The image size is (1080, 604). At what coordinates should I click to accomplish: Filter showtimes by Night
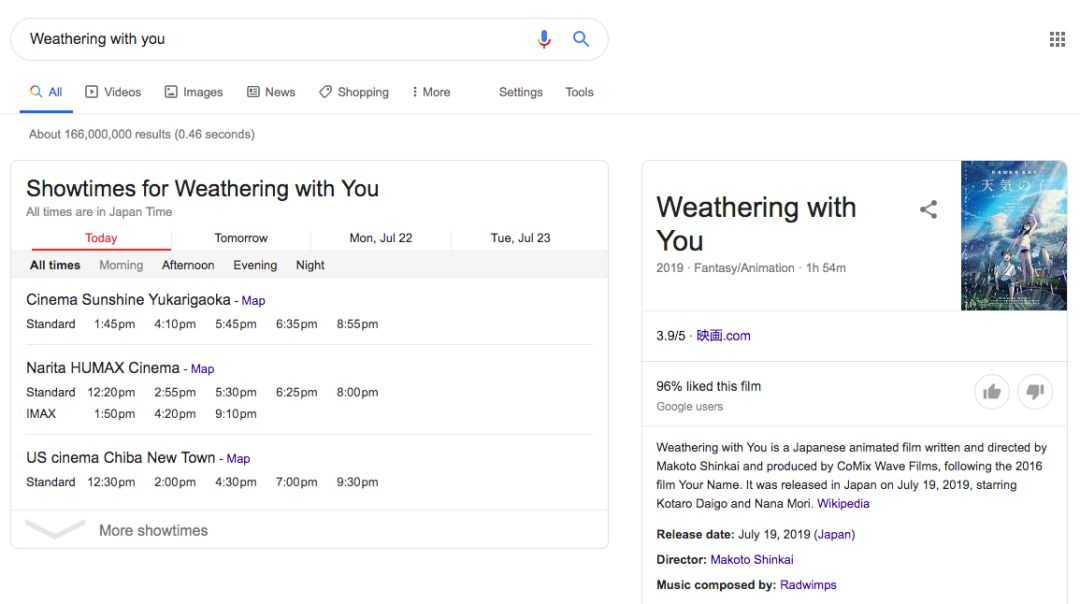pyautogui.click(x=310, y=265)
